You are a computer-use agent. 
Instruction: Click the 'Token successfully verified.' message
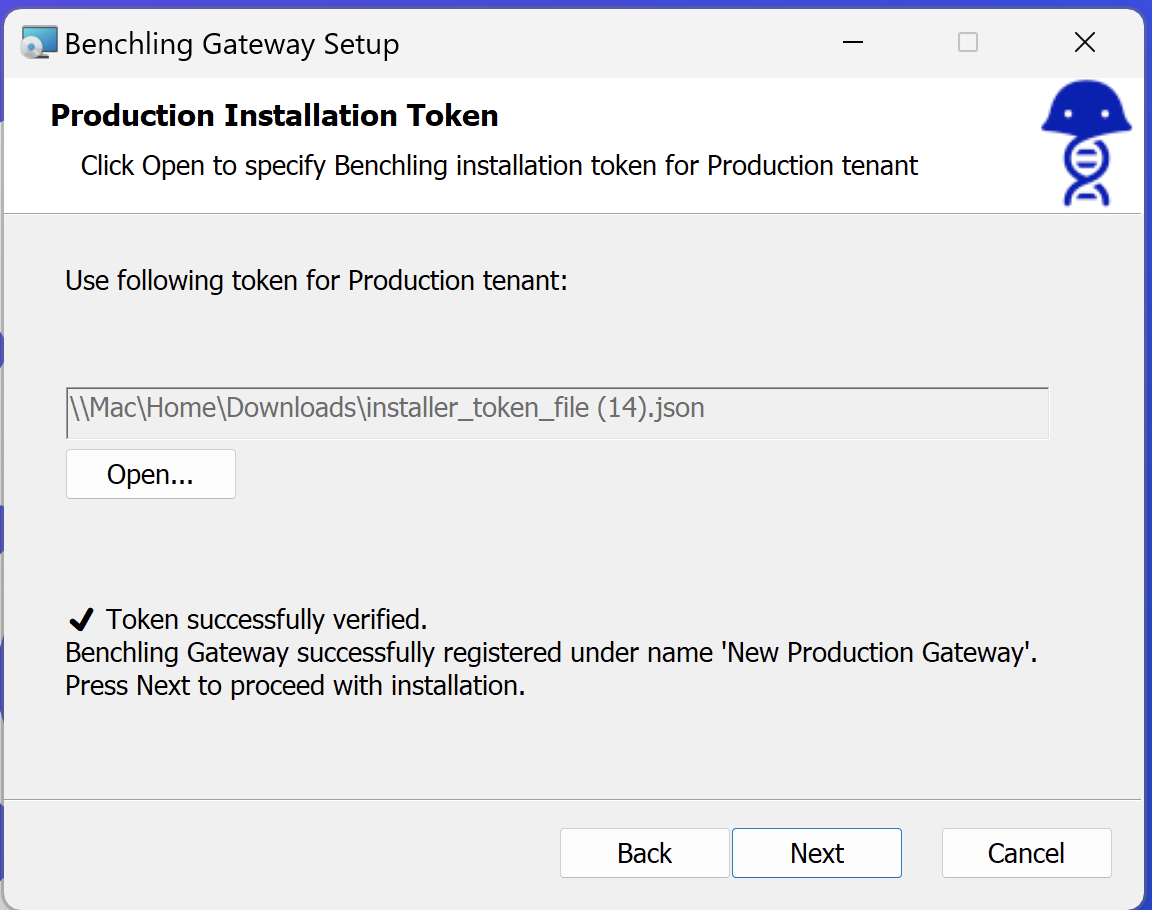click(x=267, y=620)
